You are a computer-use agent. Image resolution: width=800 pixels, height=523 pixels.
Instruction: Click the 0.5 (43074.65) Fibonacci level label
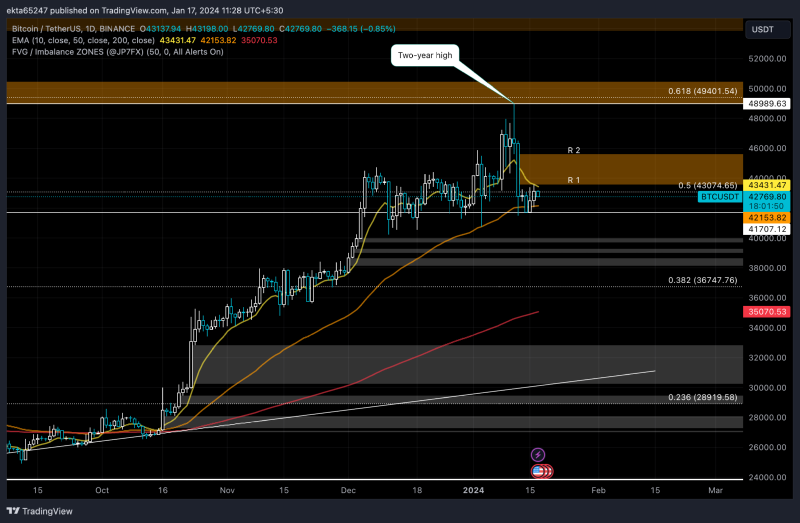click(x=705, y=185)
